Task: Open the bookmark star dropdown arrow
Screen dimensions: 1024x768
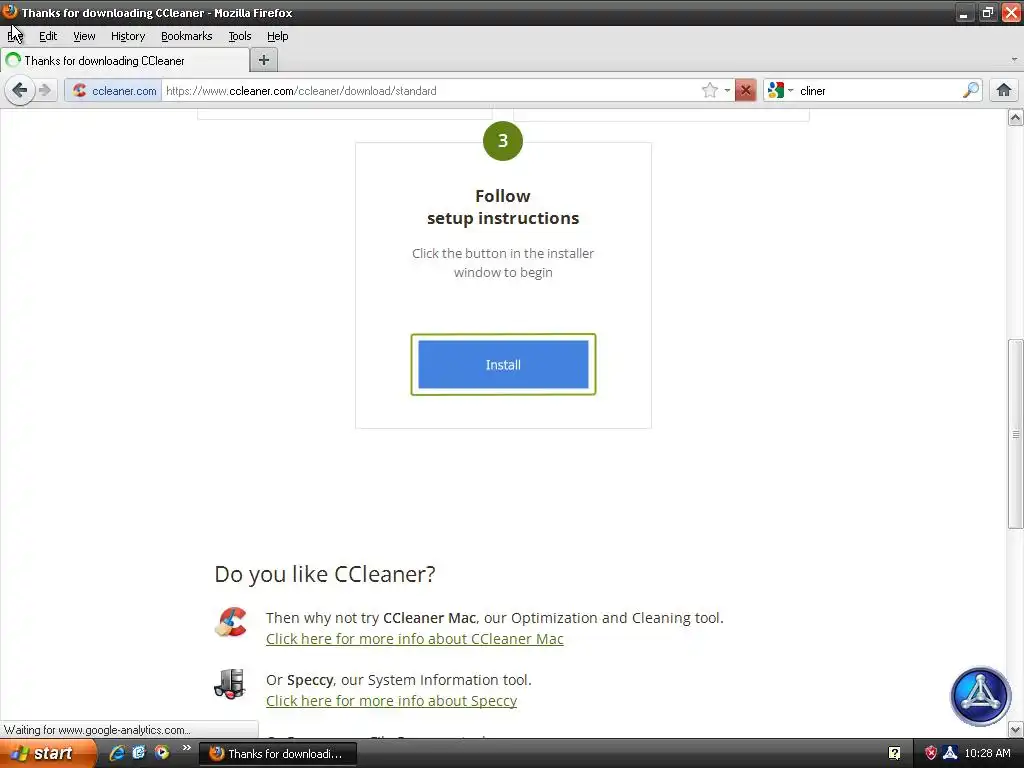Action: pos(727,90)
